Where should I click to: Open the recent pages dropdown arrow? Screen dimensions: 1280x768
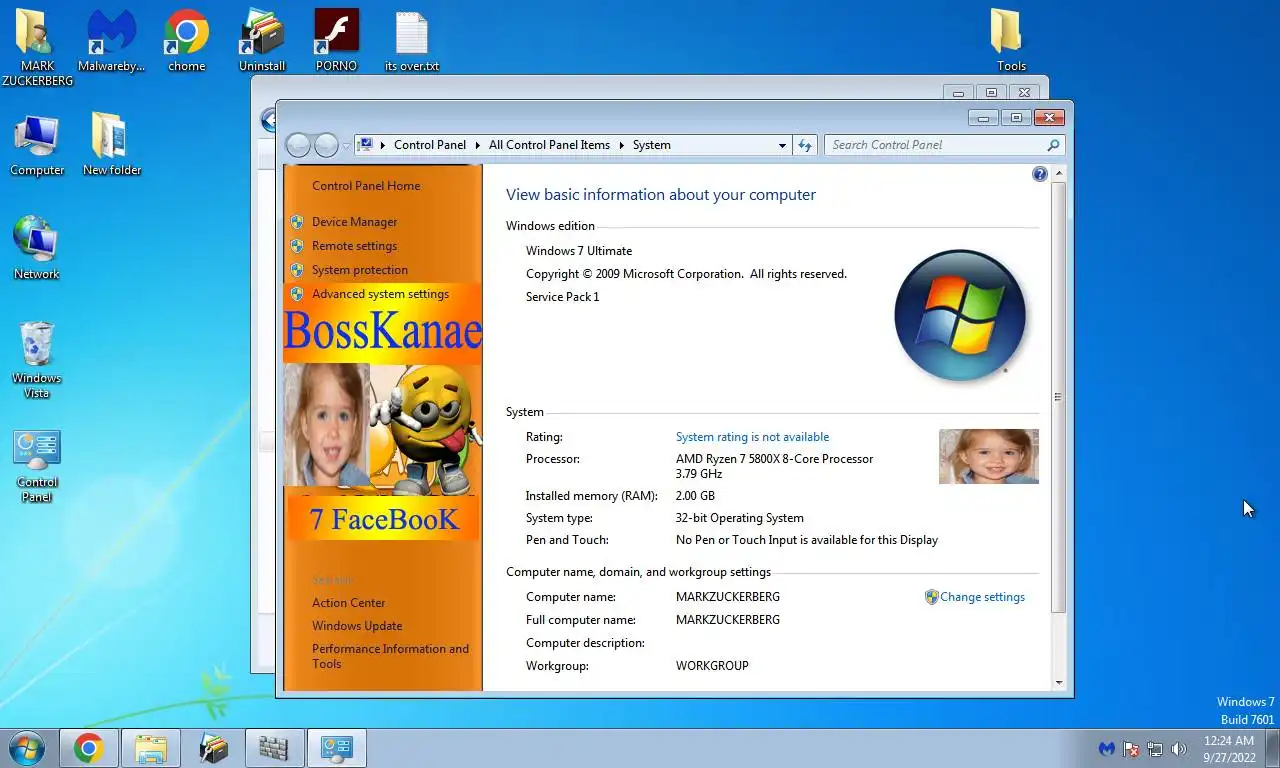pos(346,146)
